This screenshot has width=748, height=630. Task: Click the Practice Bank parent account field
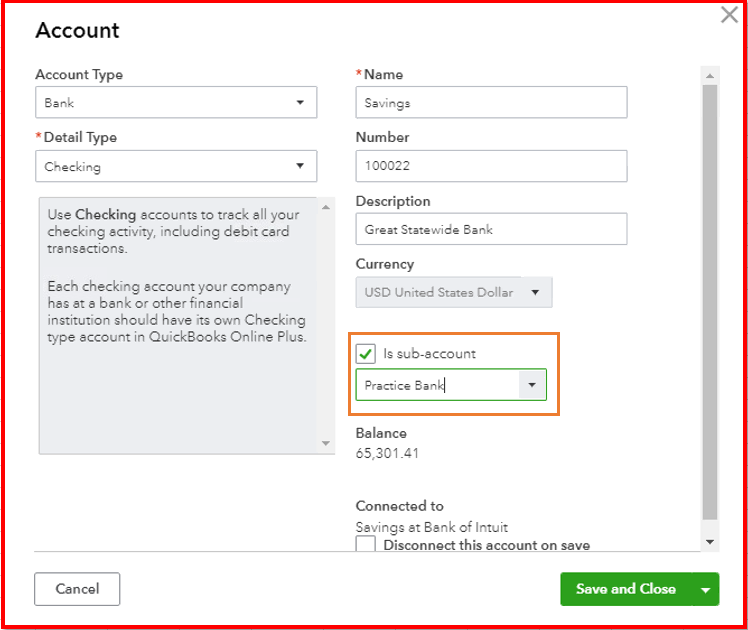point(437,385)
